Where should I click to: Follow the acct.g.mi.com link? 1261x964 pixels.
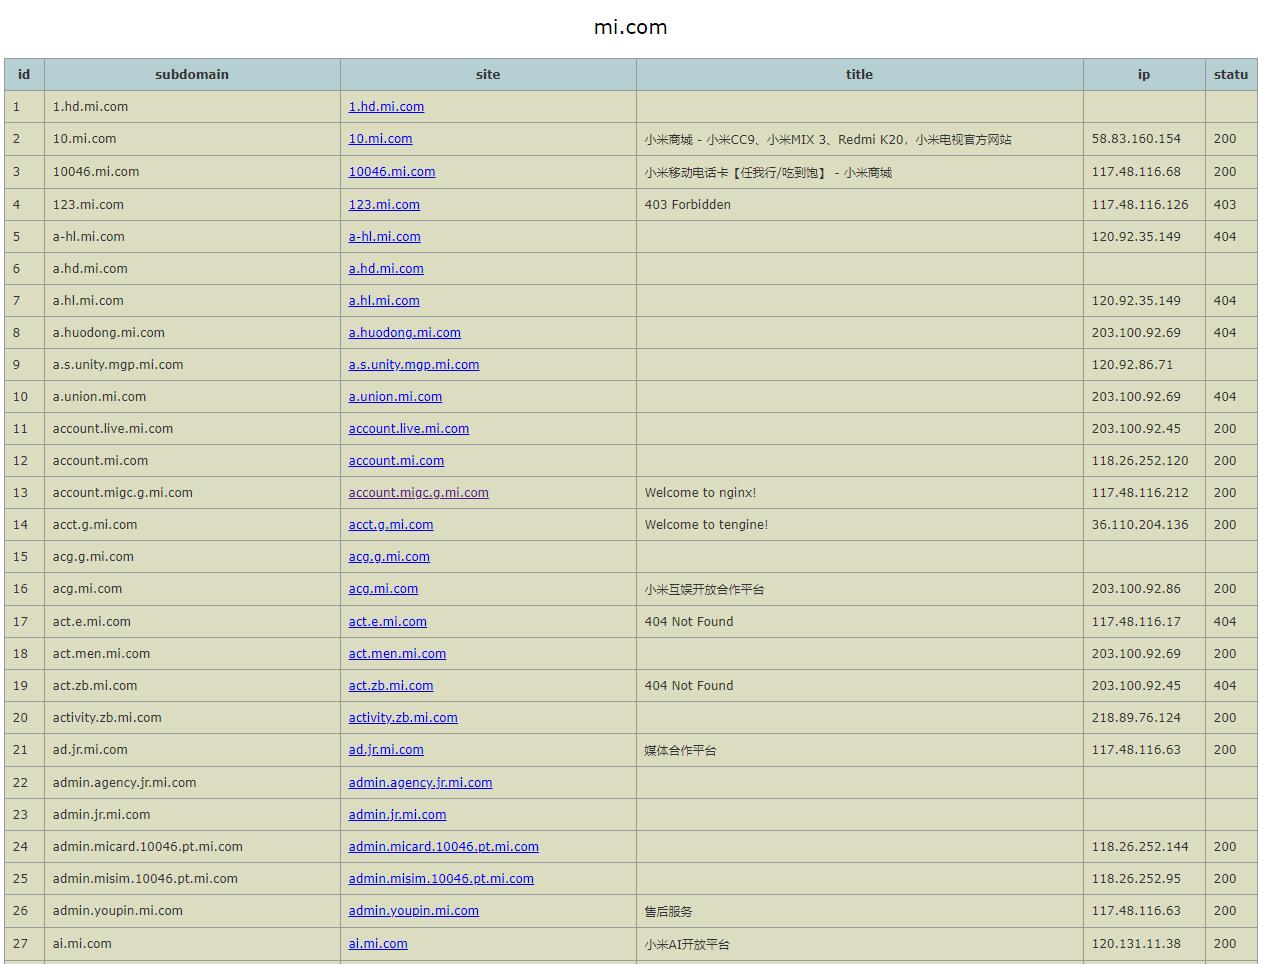(391, 524)
